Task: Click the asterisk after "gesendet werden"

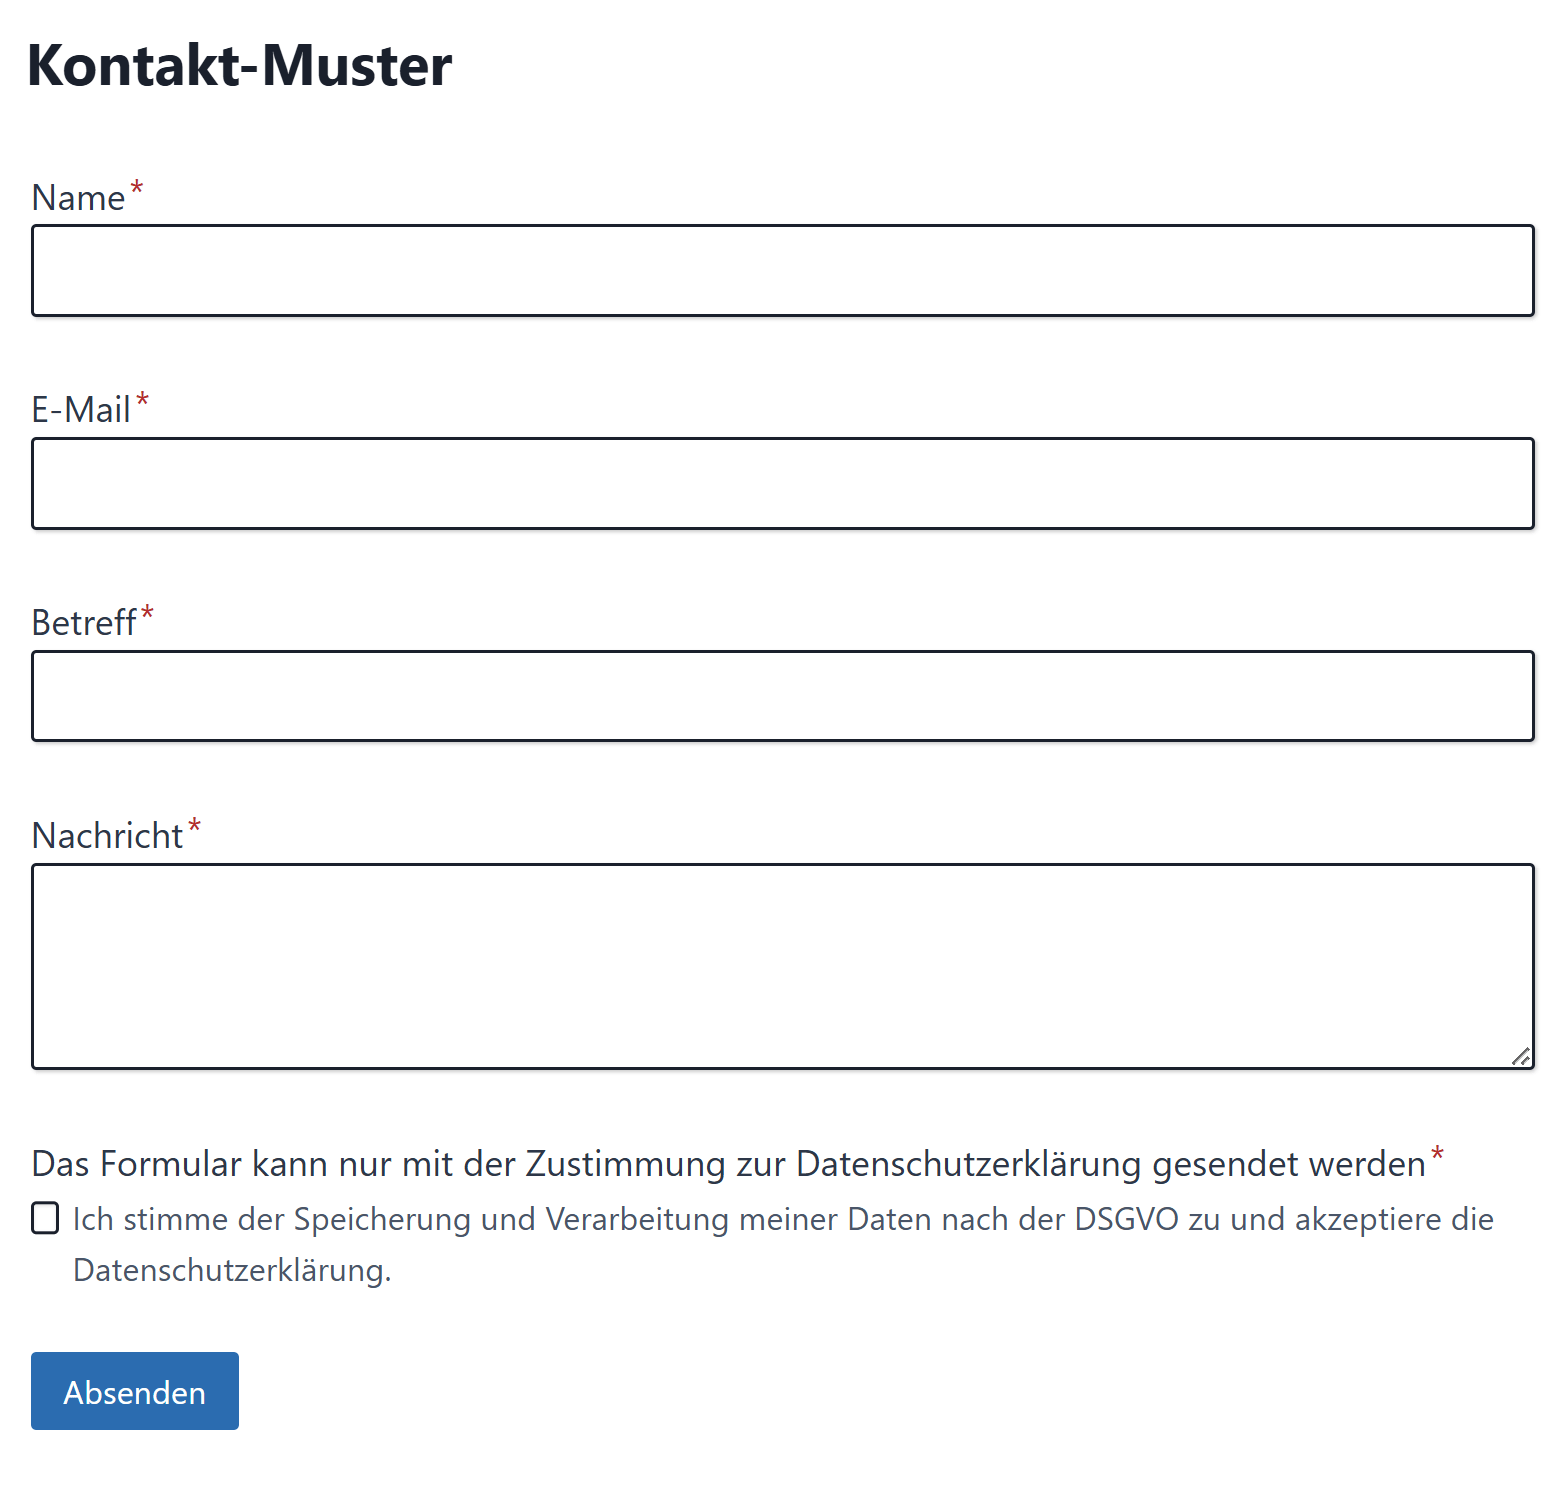Action: click(1438, 1156)
